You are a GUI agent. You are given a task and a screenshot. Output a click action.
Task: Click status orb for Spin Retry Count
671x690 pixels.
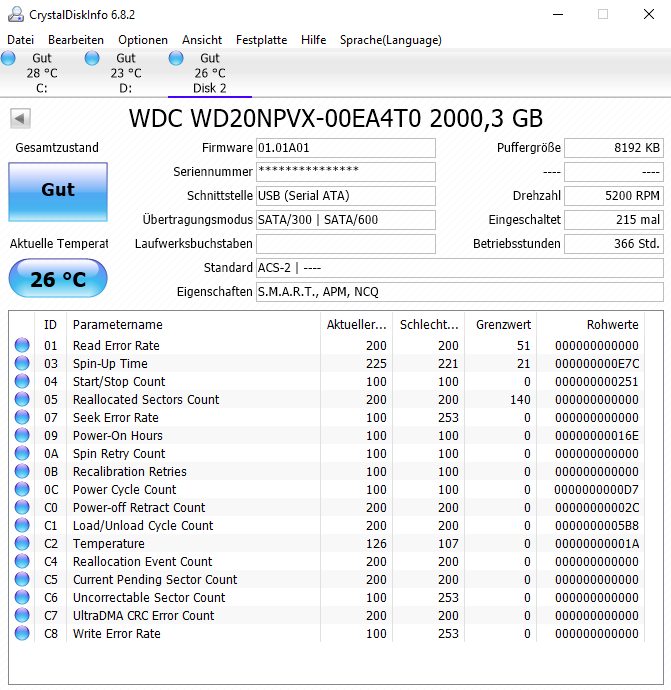[22, 454]
